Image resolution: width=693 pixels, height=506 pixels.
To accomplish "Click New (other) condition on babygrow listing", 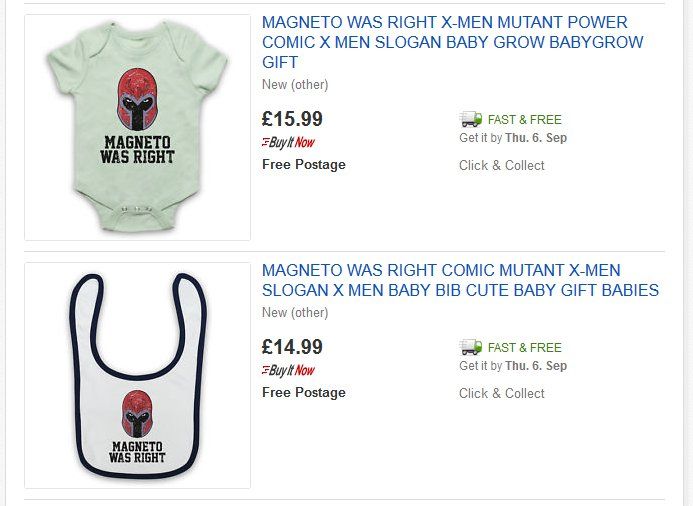I will pos(295,84).
